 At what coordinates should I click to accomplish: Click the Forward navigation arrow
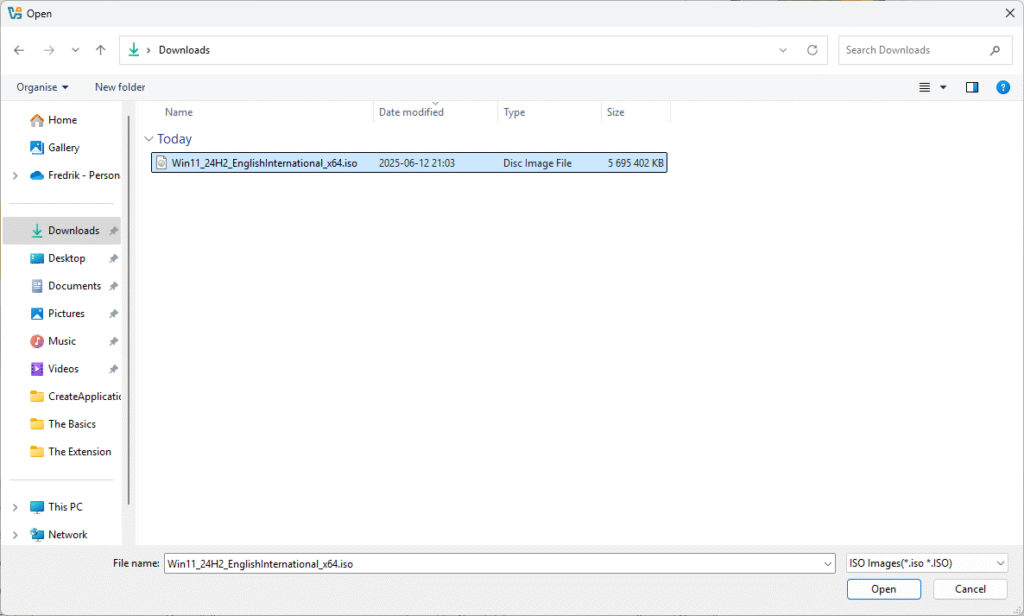(x=49, y=50)
